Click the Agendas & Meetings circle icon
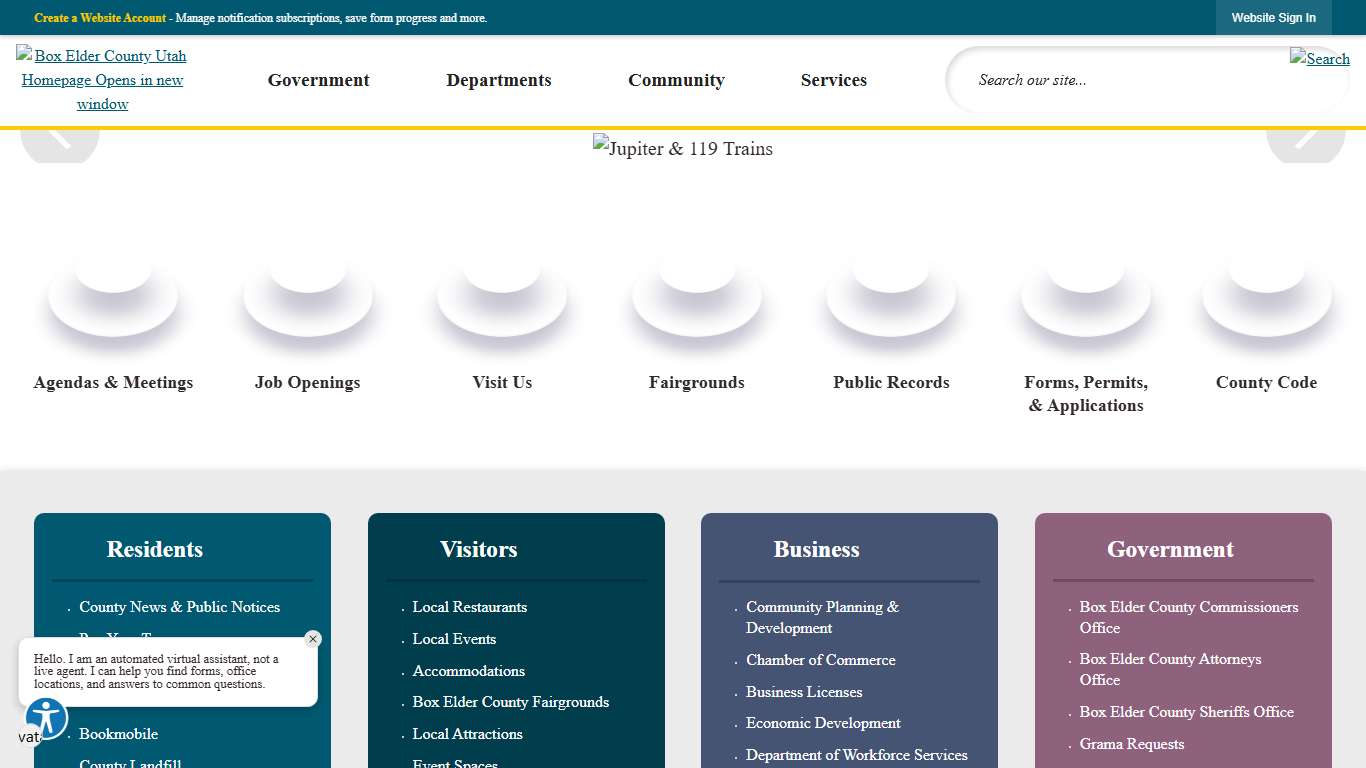1366x768 pixels. click(113, 297)
